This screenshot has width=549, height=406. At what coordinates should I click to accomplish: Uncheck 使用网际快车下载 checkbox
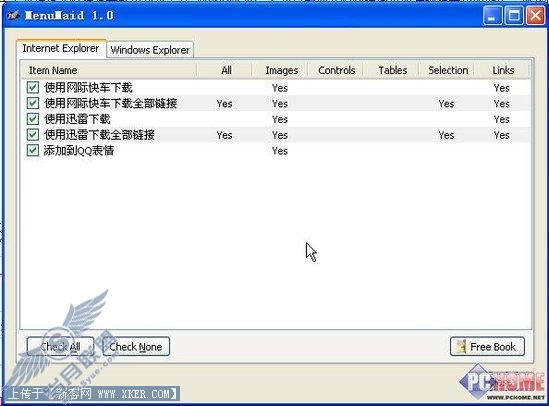(33, 87)
